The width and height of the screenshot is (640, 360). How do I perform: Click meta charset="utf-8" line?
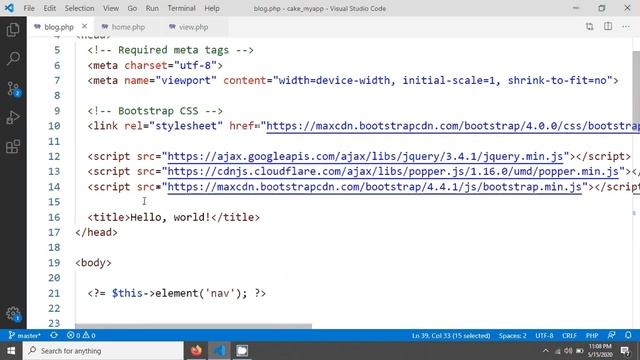tap(155, 65)
